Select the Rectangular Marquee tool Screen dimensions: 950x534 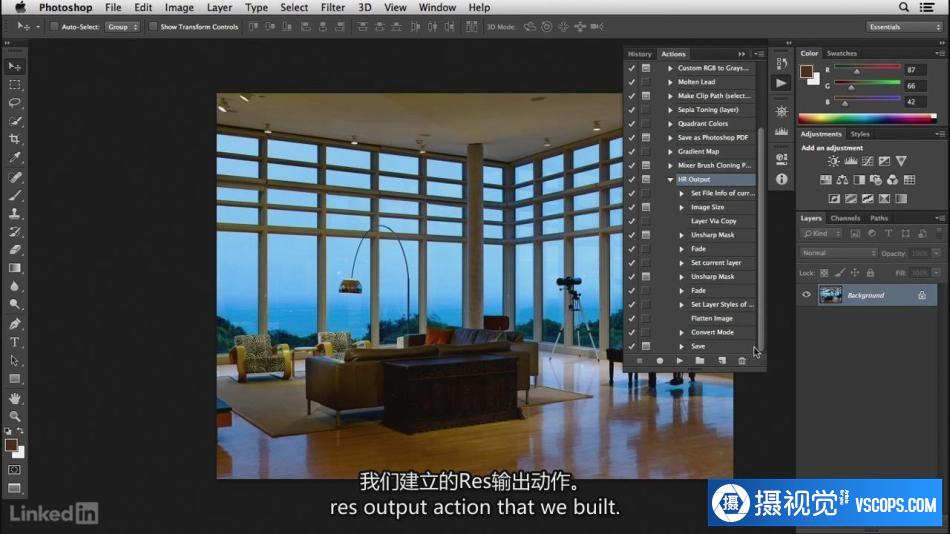point(15,85)
